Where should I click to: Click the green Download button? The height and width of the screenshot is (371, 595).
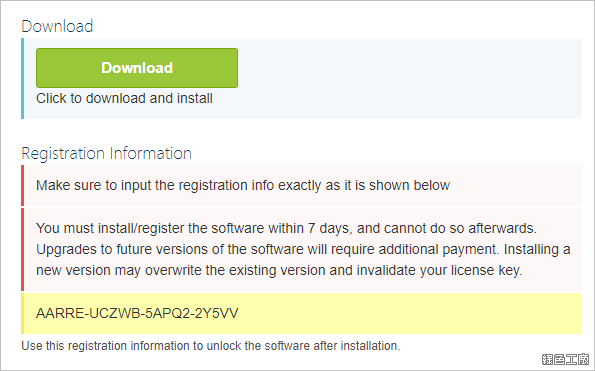(137, 68)
